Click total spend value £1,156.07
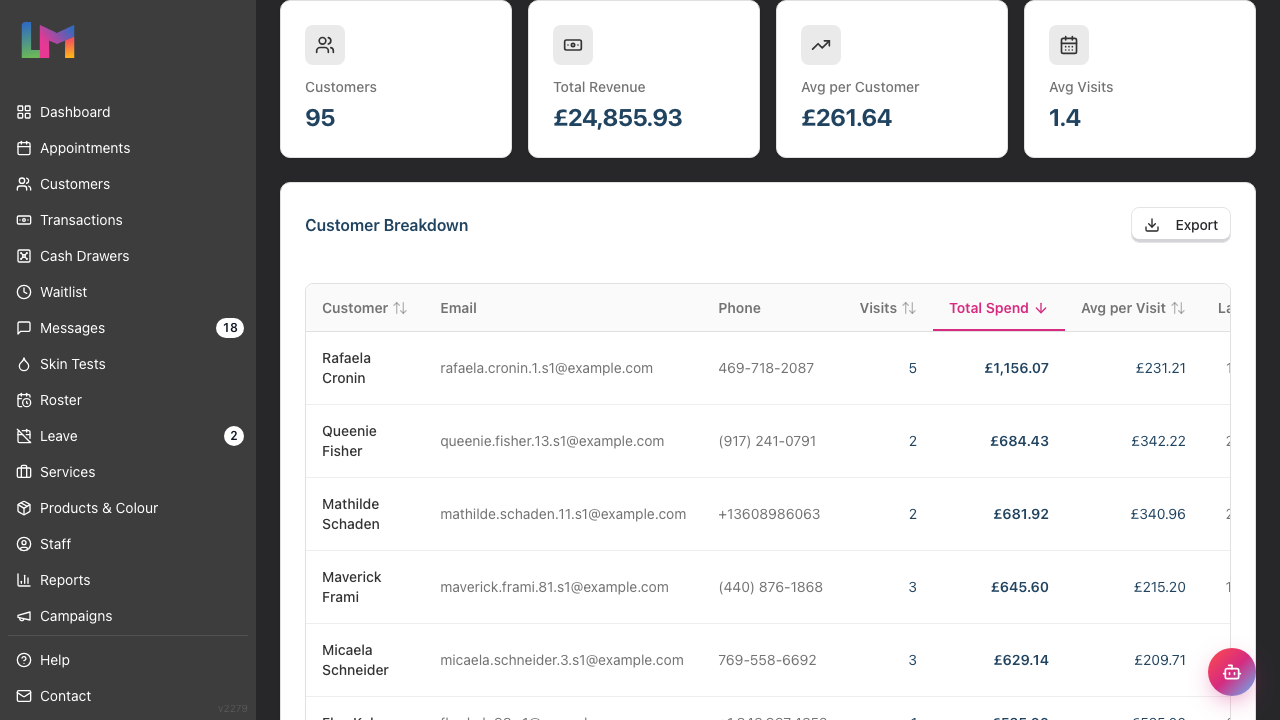This screenshot has height=720, width=1280. (1016, 368)
